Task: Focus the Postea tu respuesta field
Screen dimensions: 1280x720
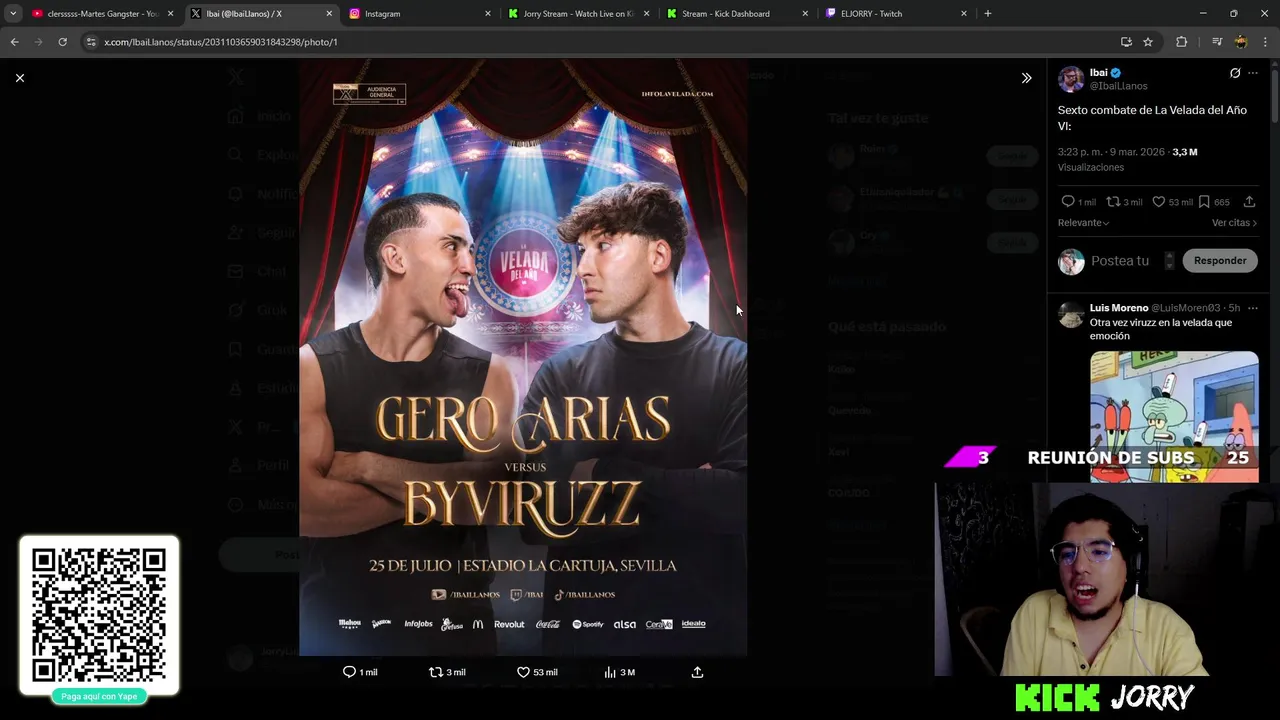Action: (x=1120, y=261)
